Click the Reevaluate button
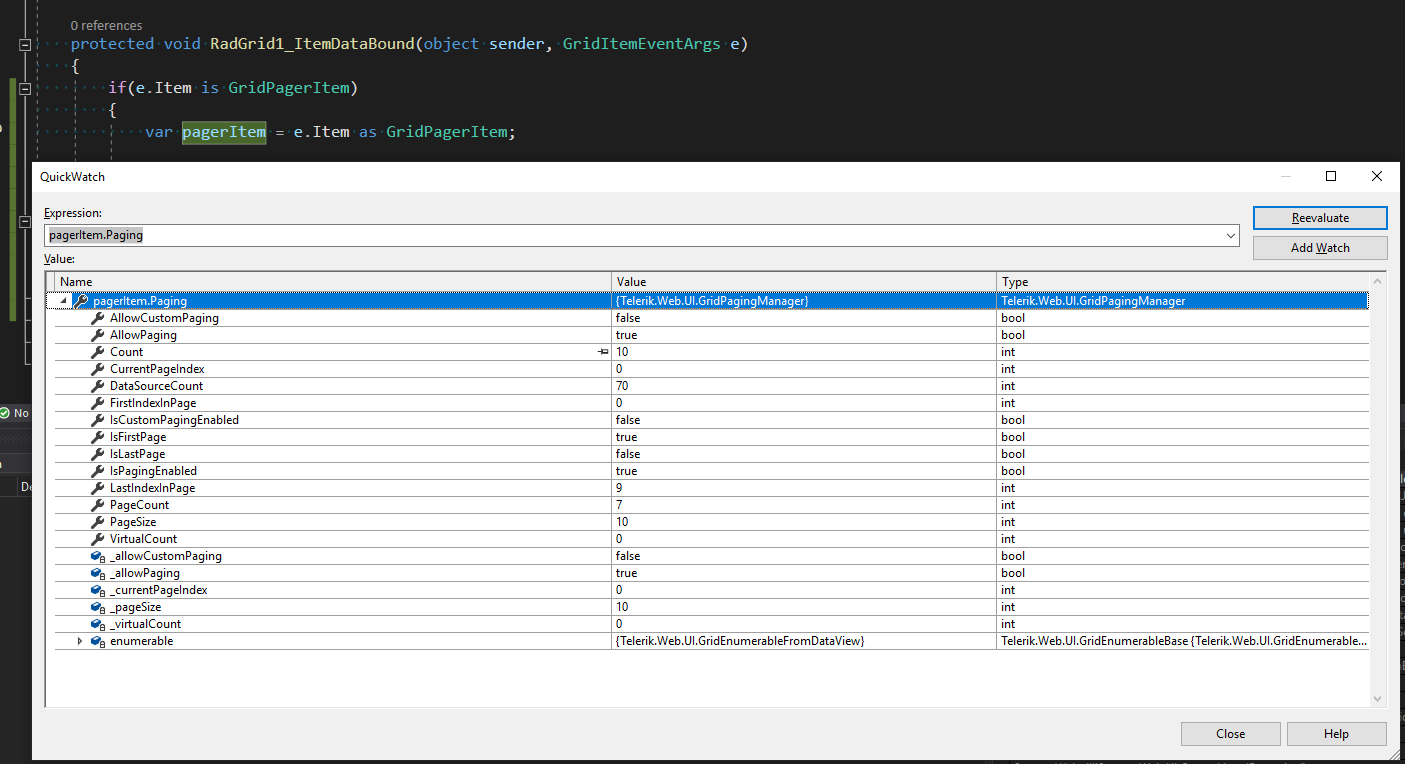This screenshot has height=764, width=1405. (1319, 218)
